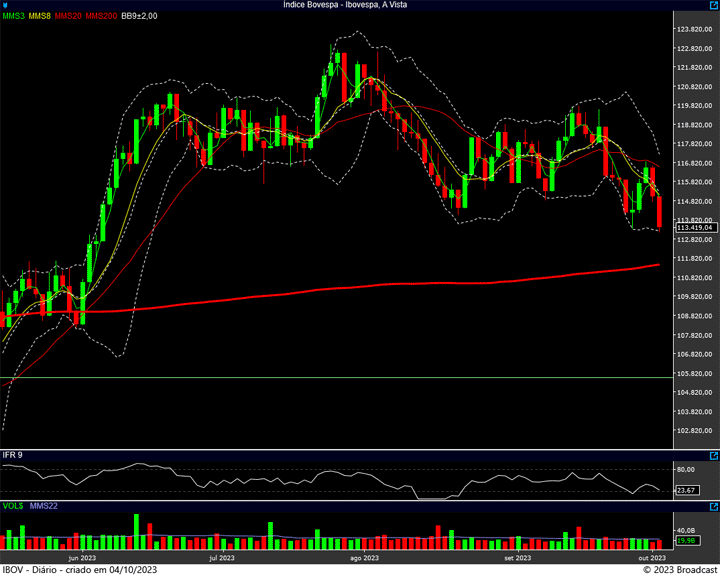
Task: Click the ago 2023 label on the date axis
Action: tap(363, 557)
